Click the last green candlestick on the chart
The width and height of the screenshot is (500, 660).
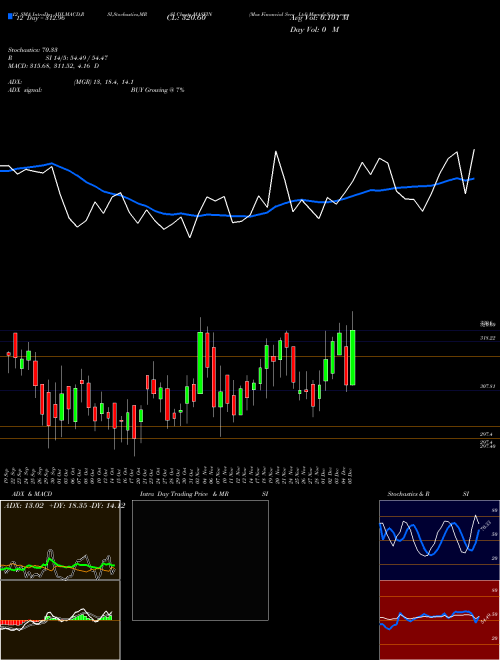[x=352, y=357]
